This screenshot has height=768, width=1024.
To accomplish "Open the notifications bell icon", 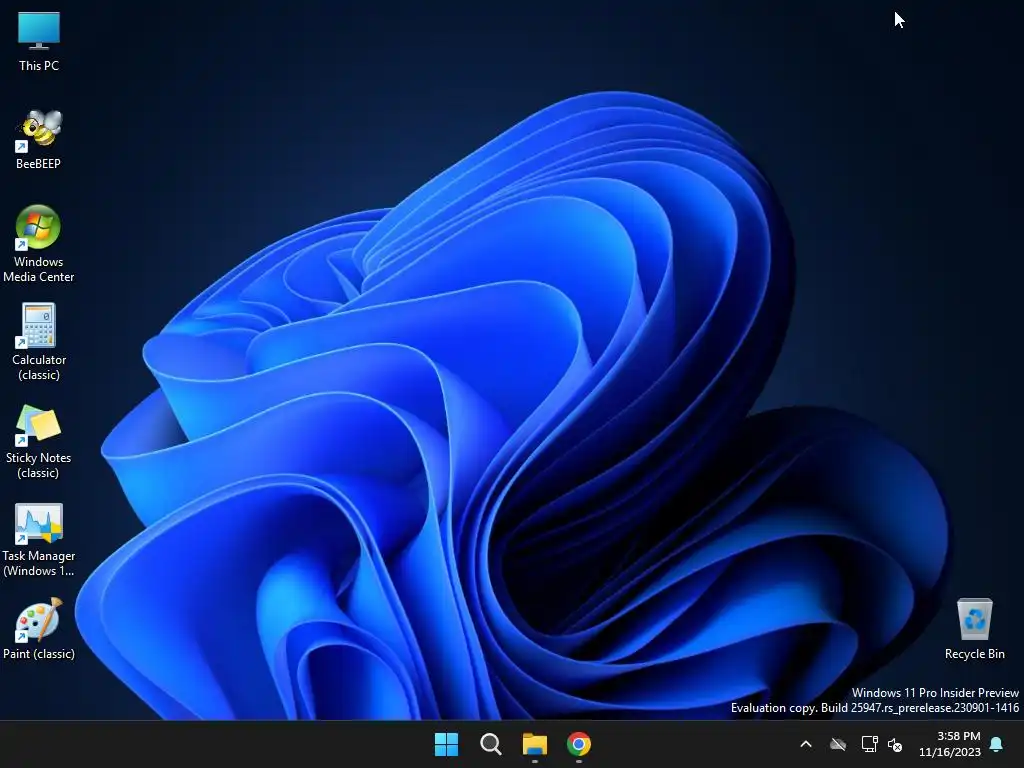I will click(996, 744).
